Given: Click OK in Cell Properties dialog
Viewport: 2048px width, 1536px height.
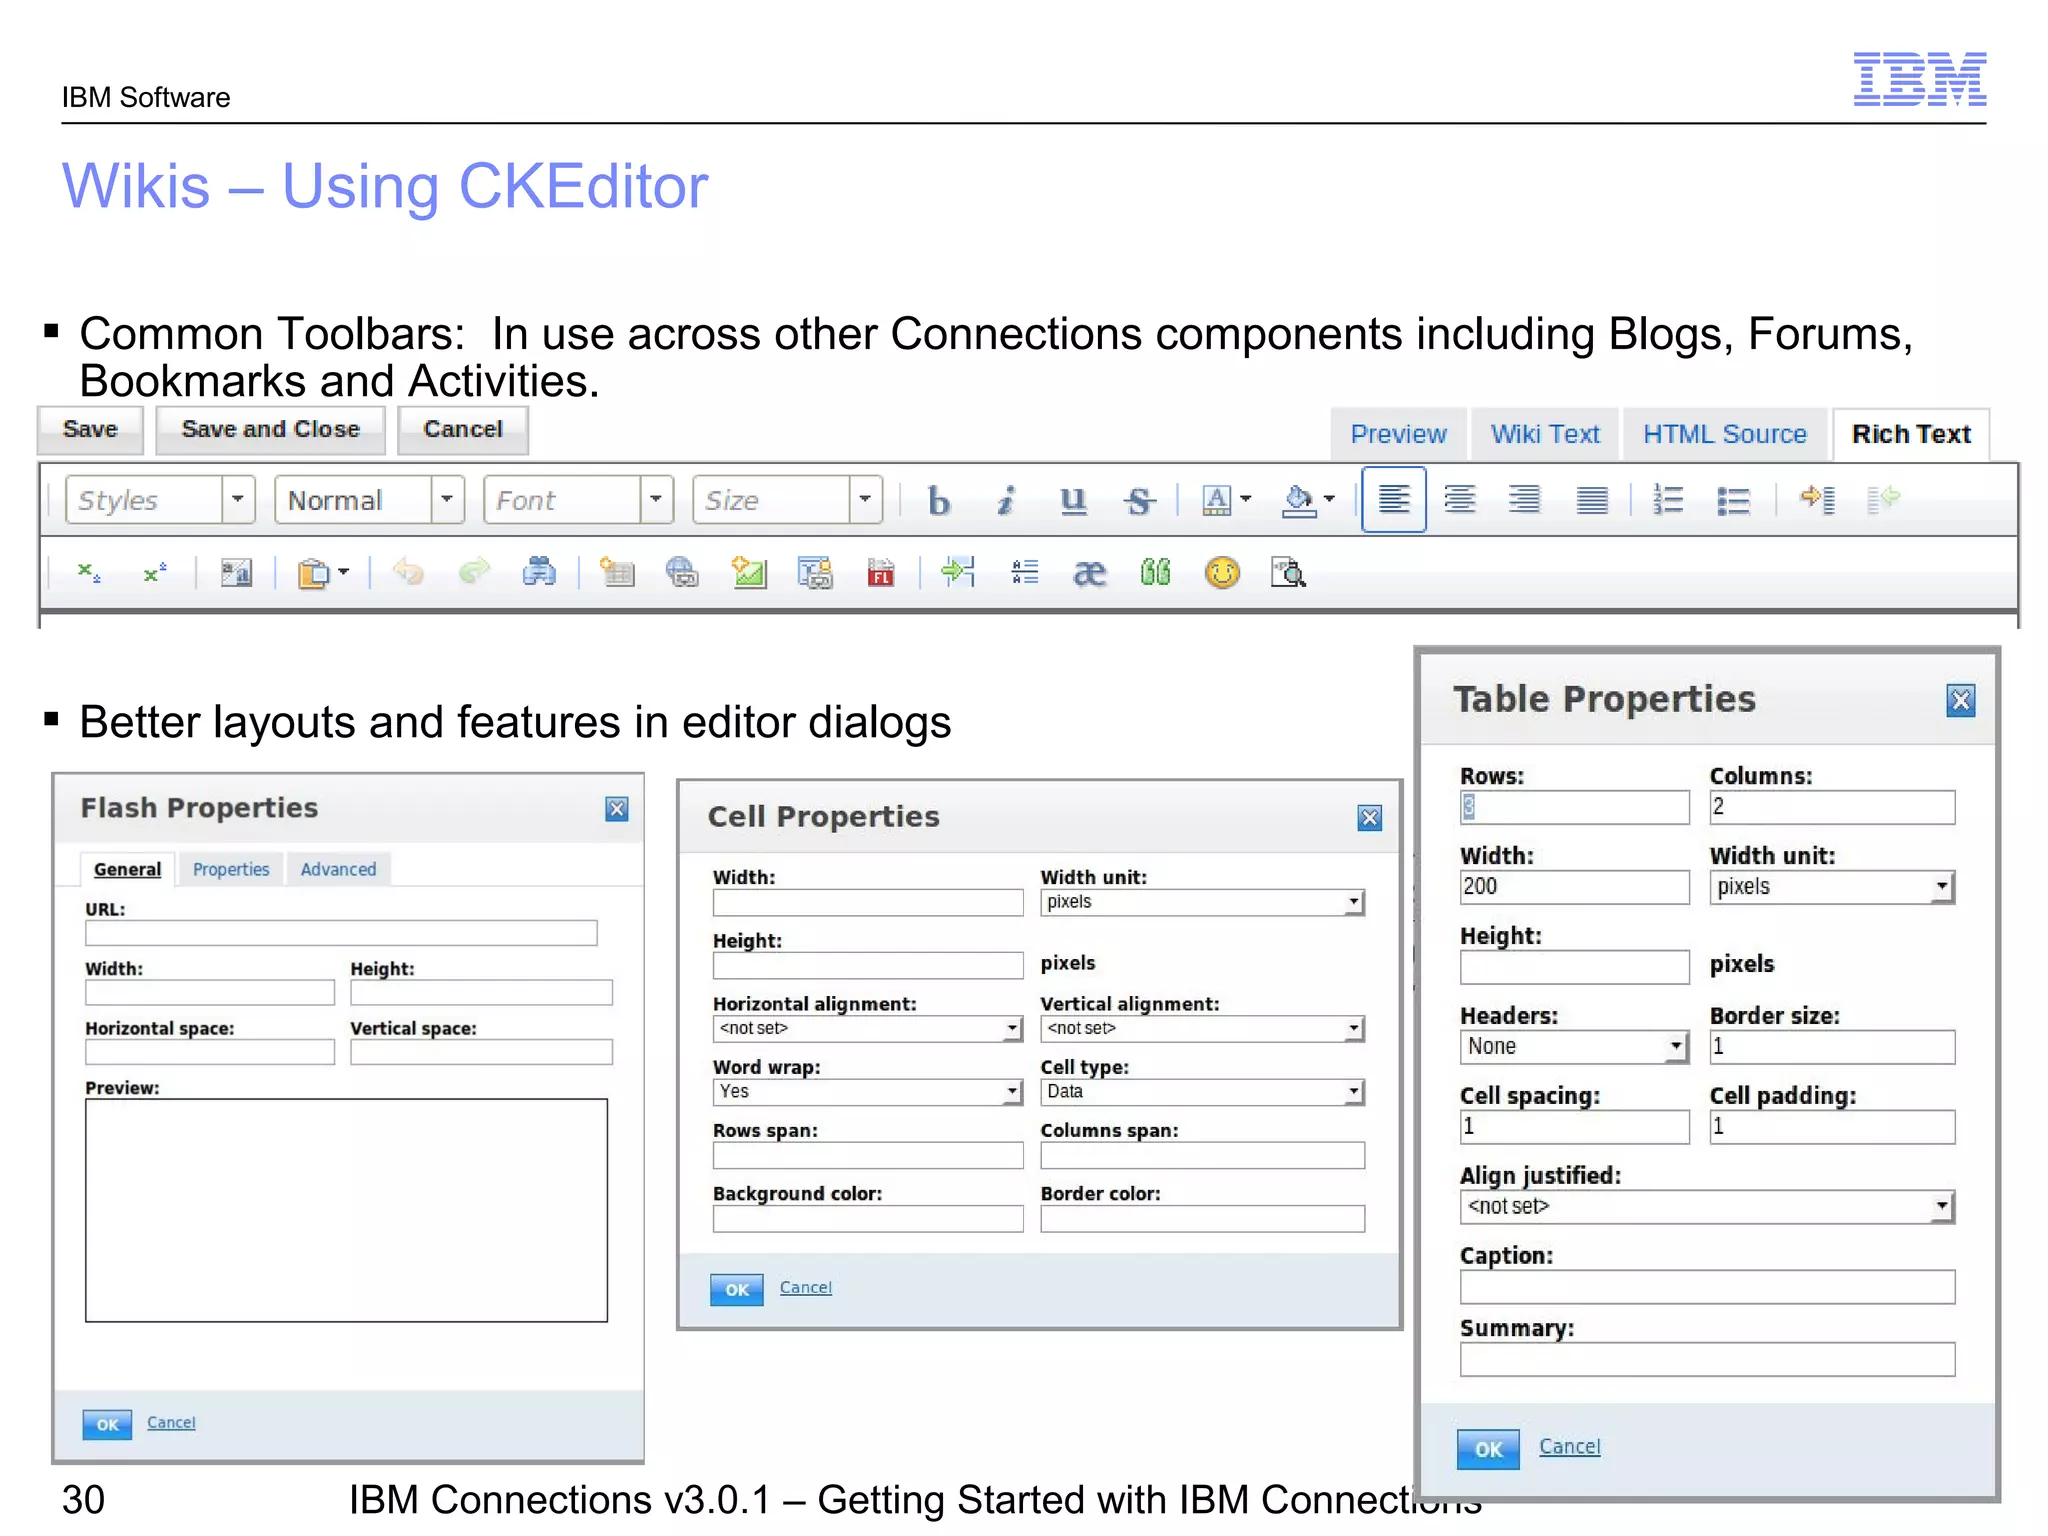Looking at the screenshot, I should (x=737, y=1290).
